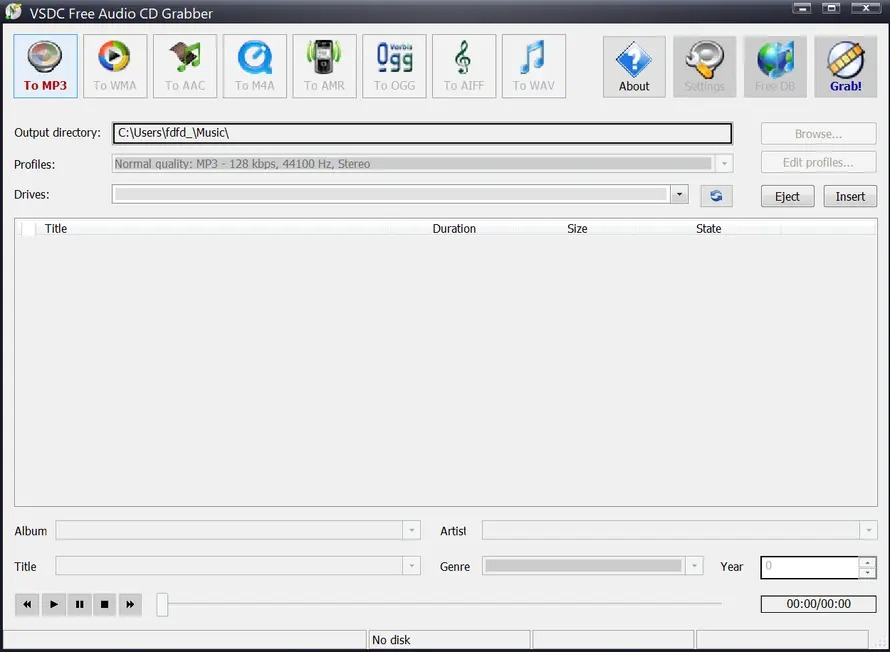This screenshot has height=652, width=890.
Task: Choose the To OGG Vorbis format
Action: pyautogui.click(x=394, y=66)
